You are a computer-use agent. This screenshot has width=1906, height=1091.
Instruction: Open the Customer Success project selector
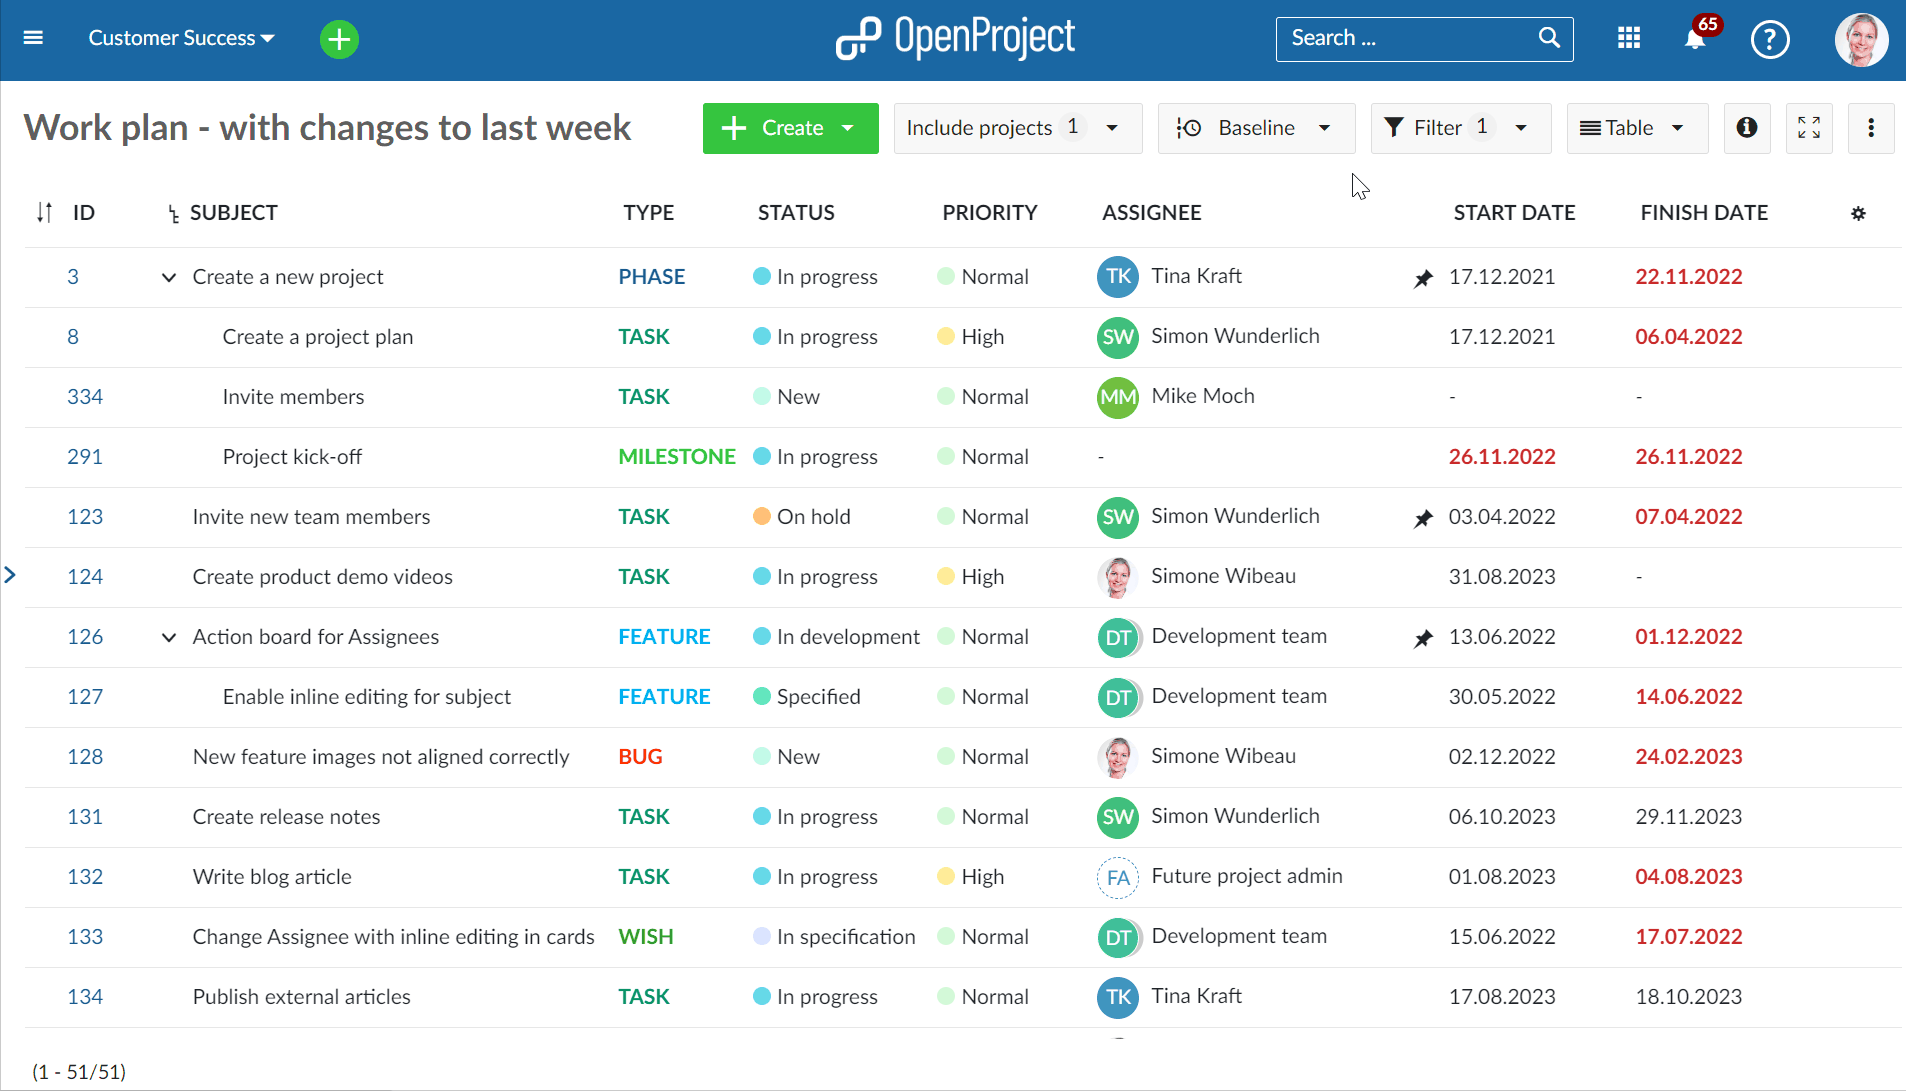point(180,38)
